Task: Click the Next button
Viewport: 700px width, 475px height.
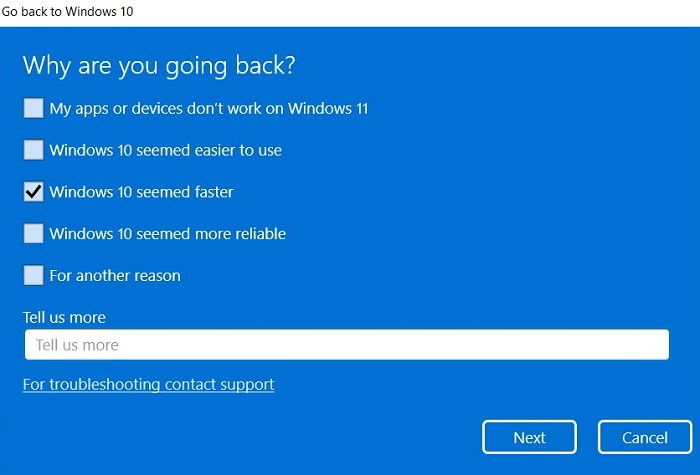Action: pyautogui.click(x=529, y=437)
